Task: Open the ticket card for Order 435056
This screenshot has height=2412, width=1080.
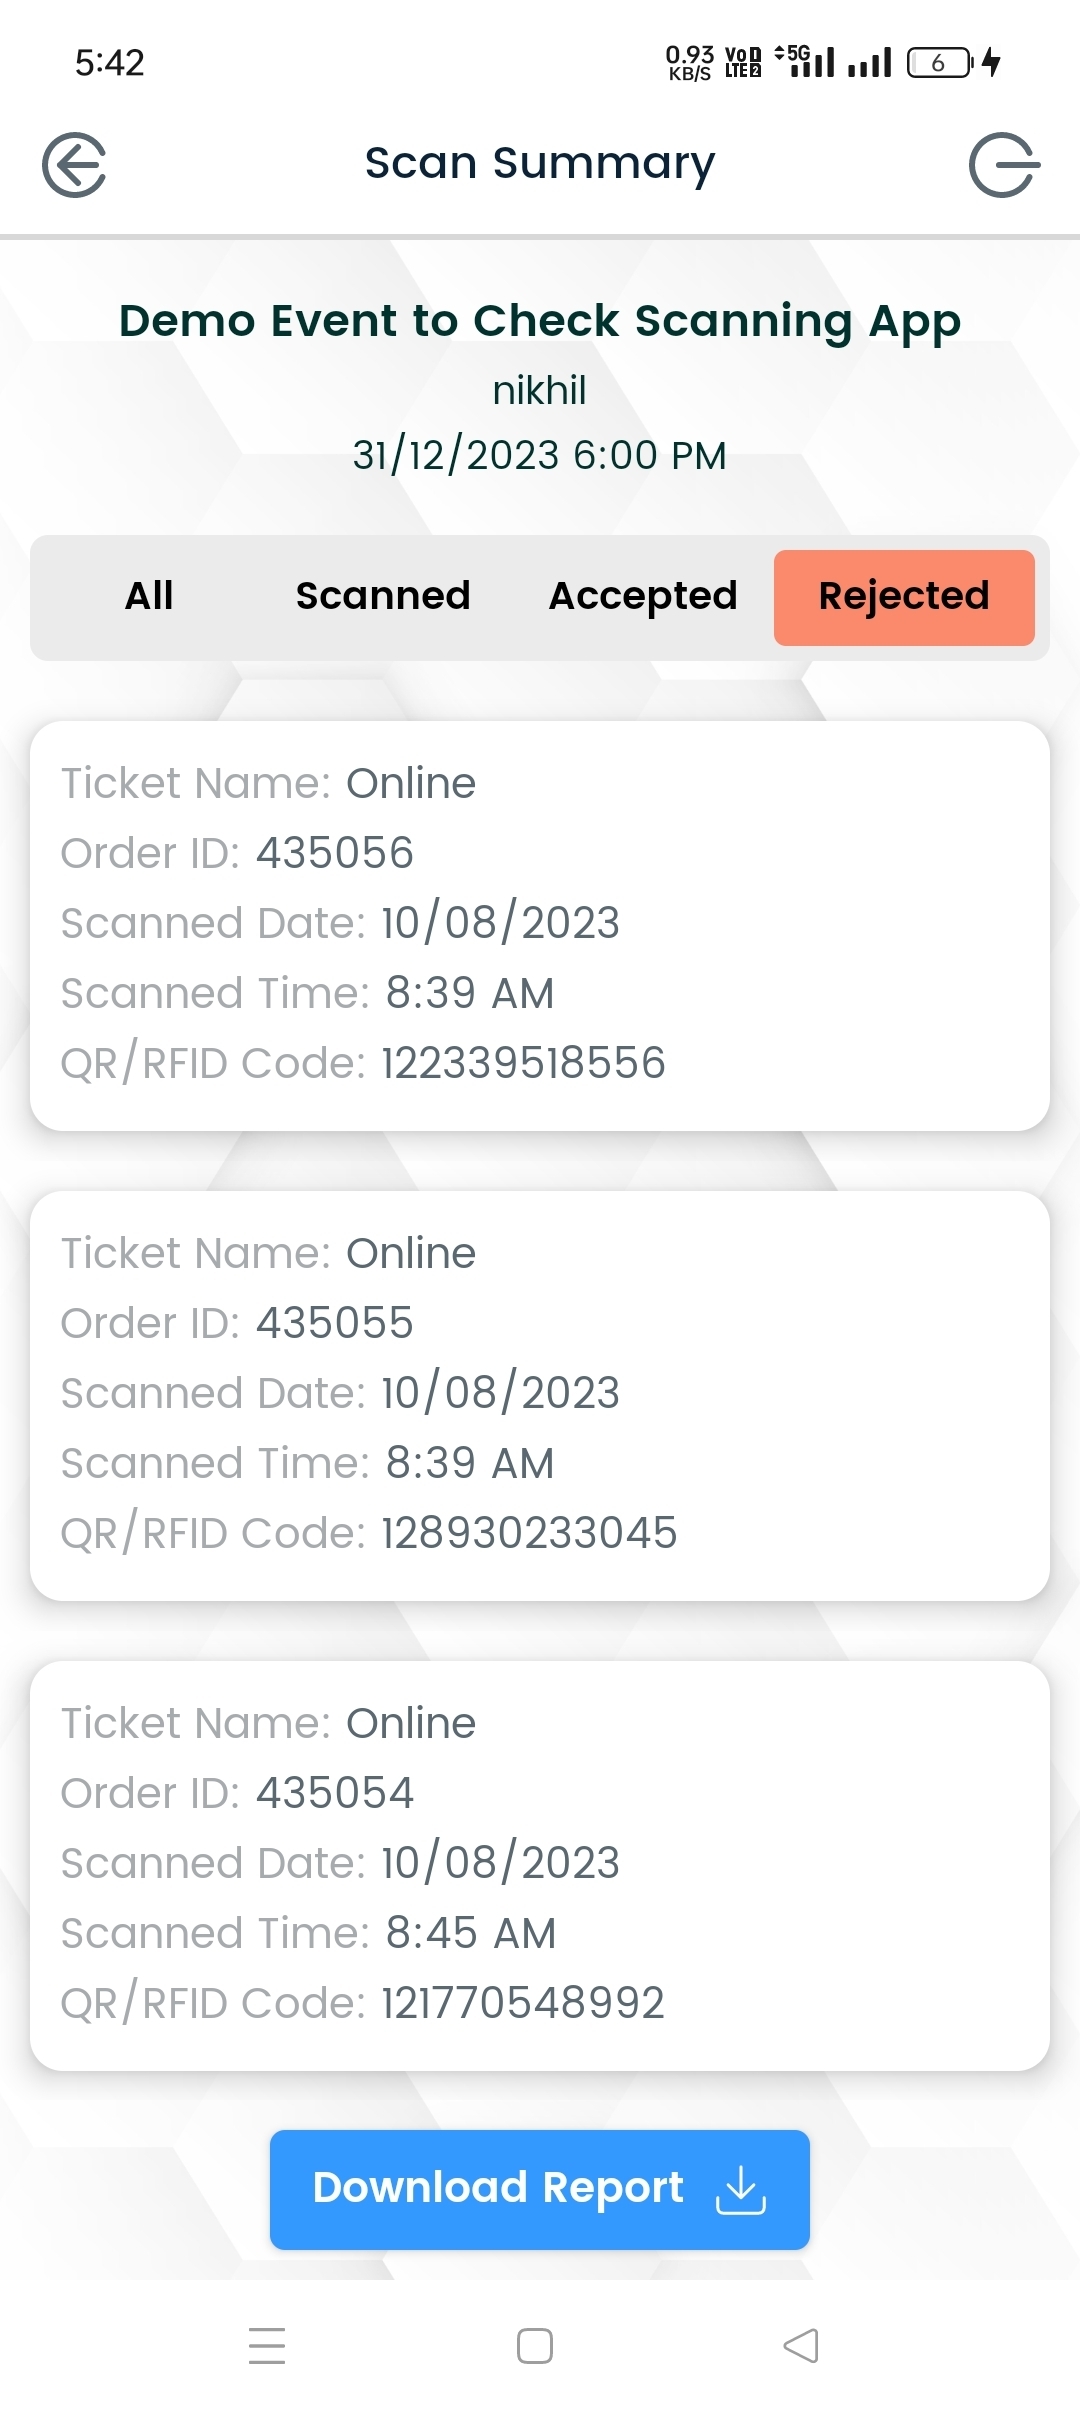Action: [x=539, y=925]
